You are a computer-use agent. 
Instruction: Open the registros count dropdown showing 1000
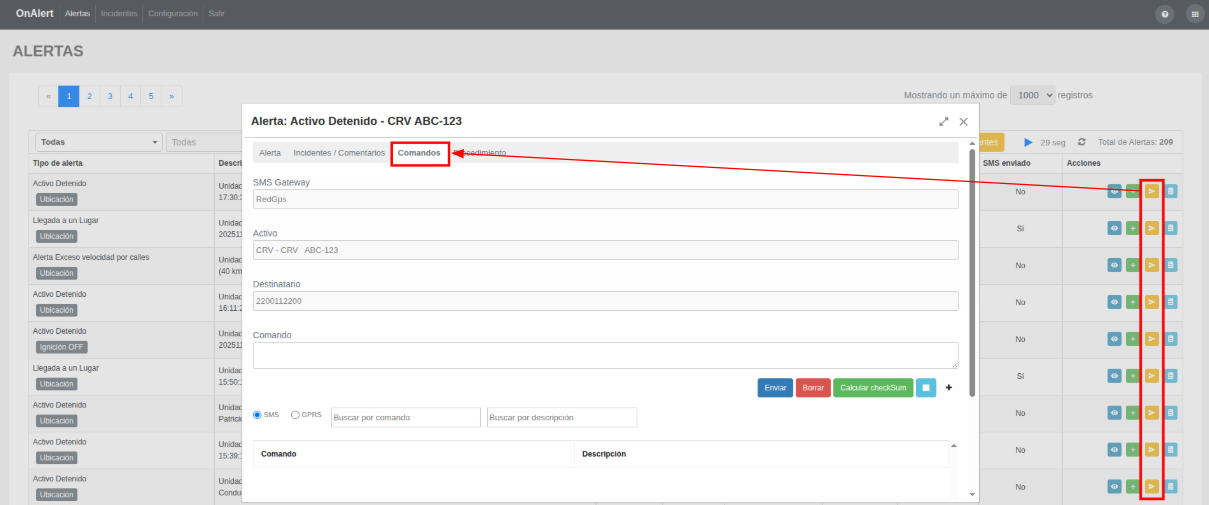[x=1033, y=95]
